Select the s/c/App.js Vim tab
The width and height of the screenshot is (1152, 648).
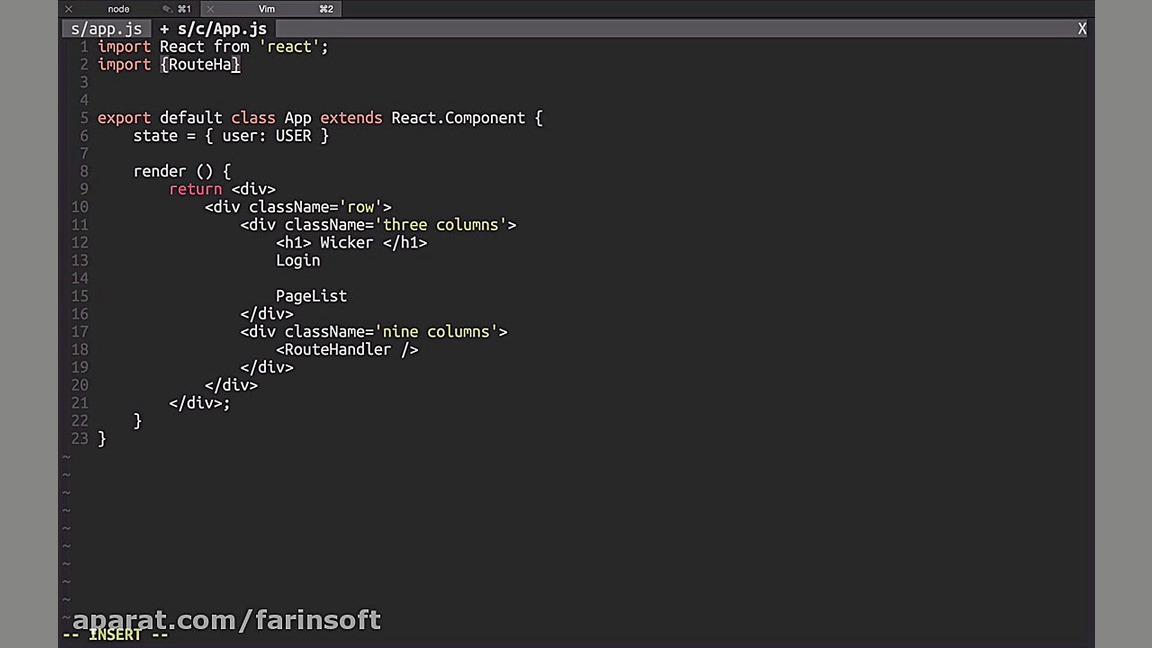tap(213, 29)
